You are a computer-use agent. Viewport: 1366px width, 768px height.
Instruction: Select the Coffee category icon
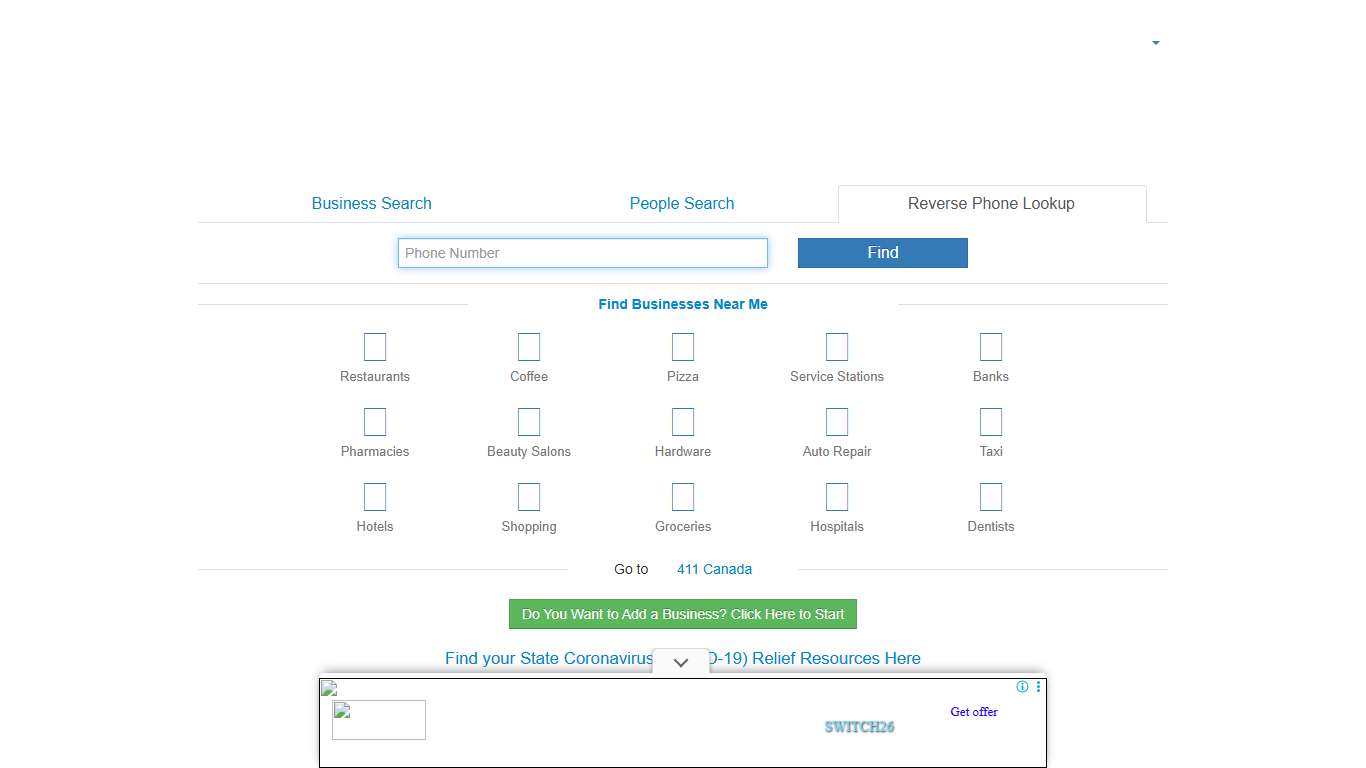(529, 347)
